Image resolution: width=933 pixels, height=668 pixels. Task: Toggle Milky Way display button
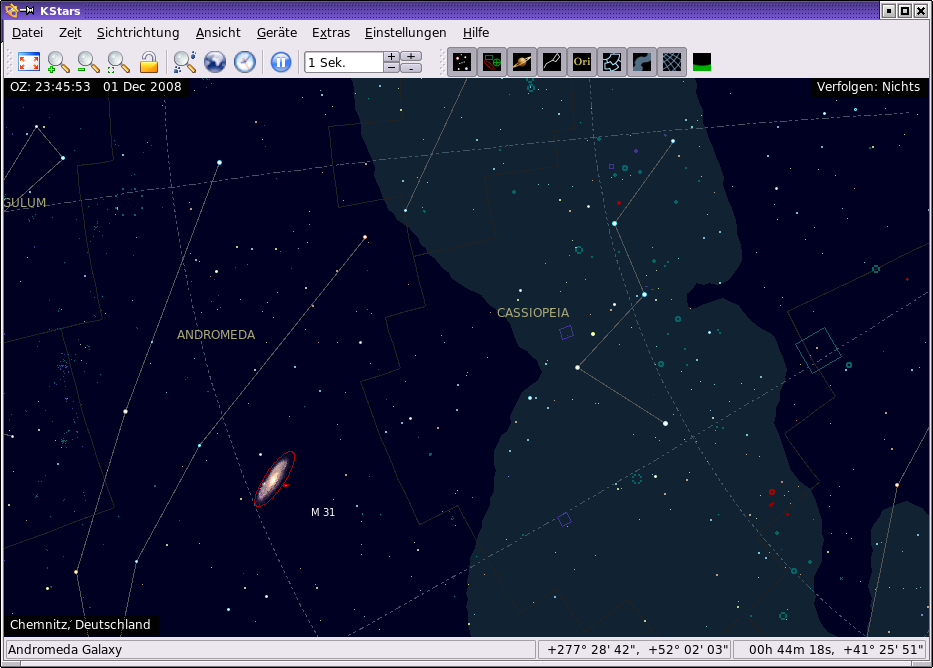642,62
